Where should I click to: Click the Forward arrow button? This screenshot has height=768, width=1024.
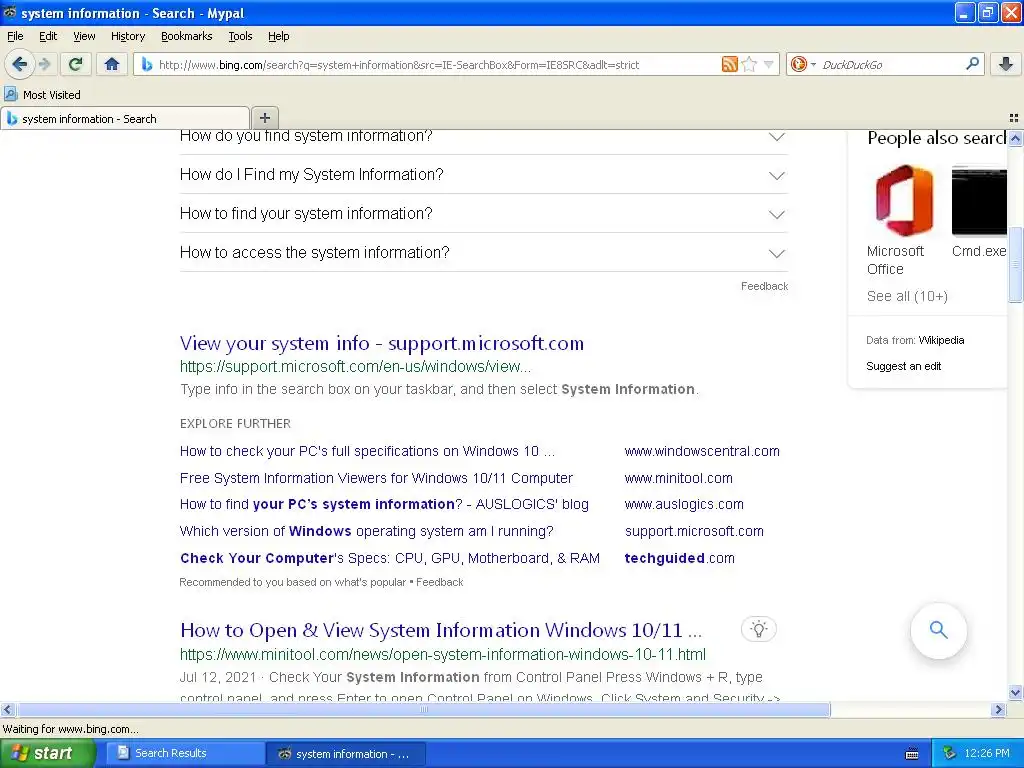click(44, 64)
